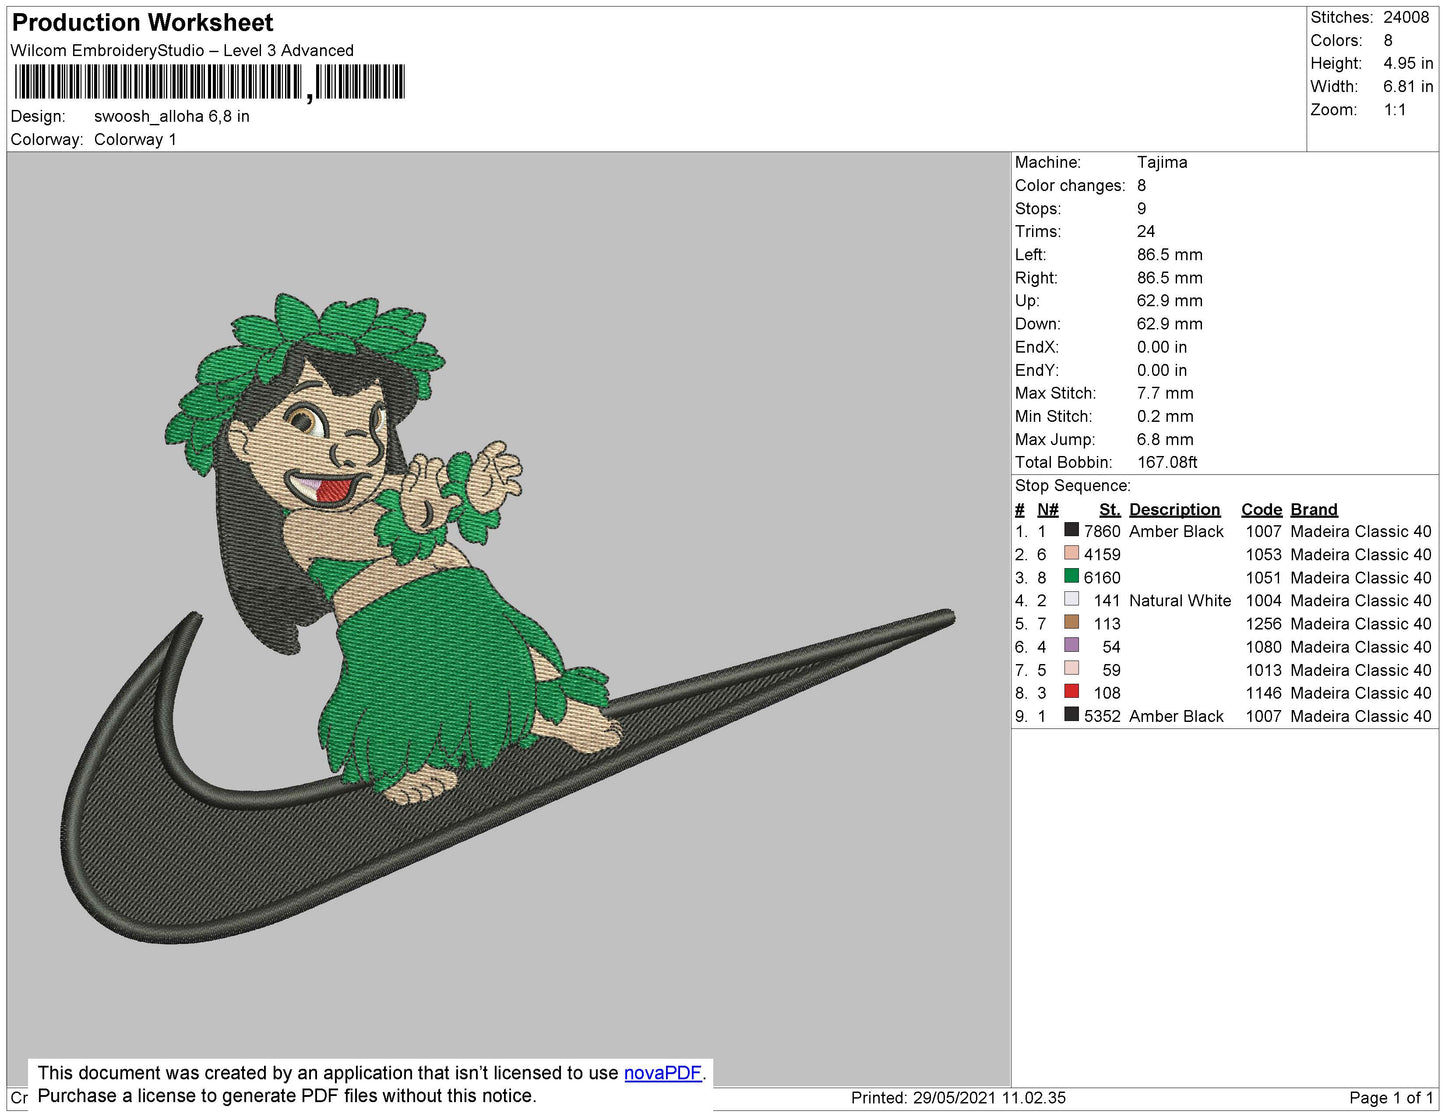Select the printed date "29/05/2021 11.02.35"
Viewport: 1445px width, 1117px height.
pos(989,1097)
